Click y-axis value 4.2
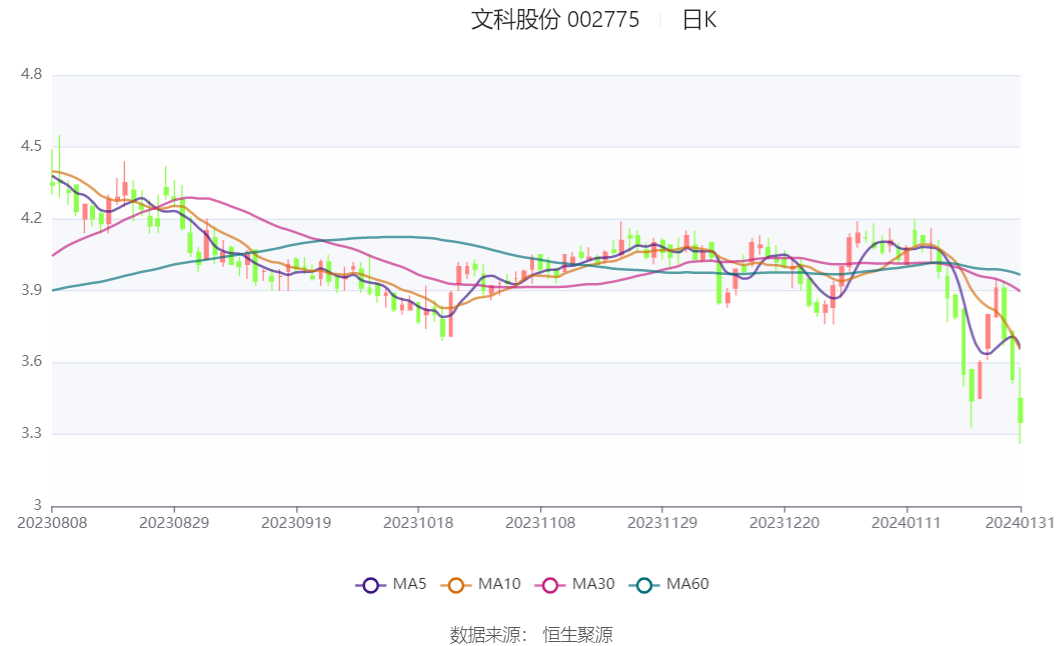1062x646 pixels. 31,218
